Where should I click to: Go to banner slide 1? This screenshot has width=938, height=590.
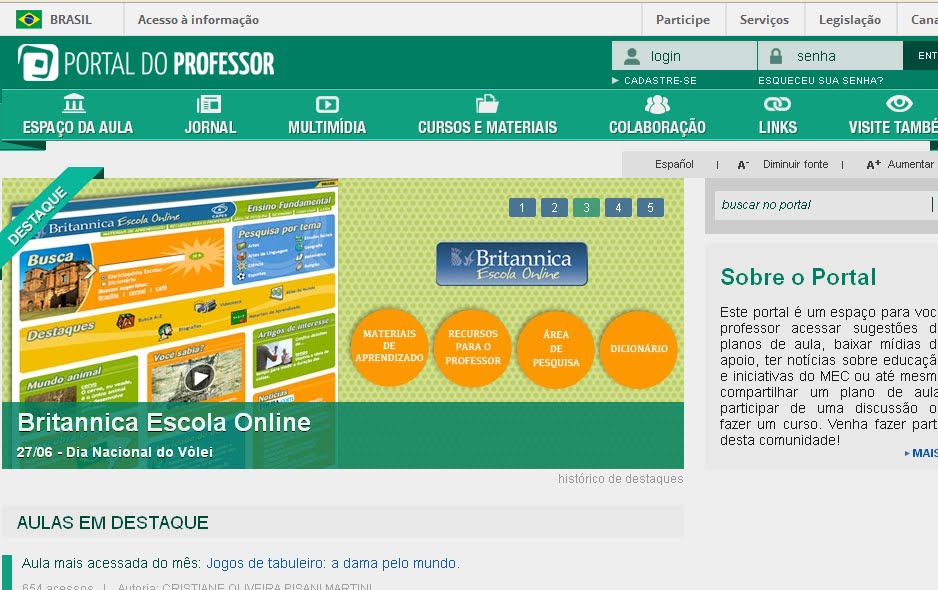(522, 208)
